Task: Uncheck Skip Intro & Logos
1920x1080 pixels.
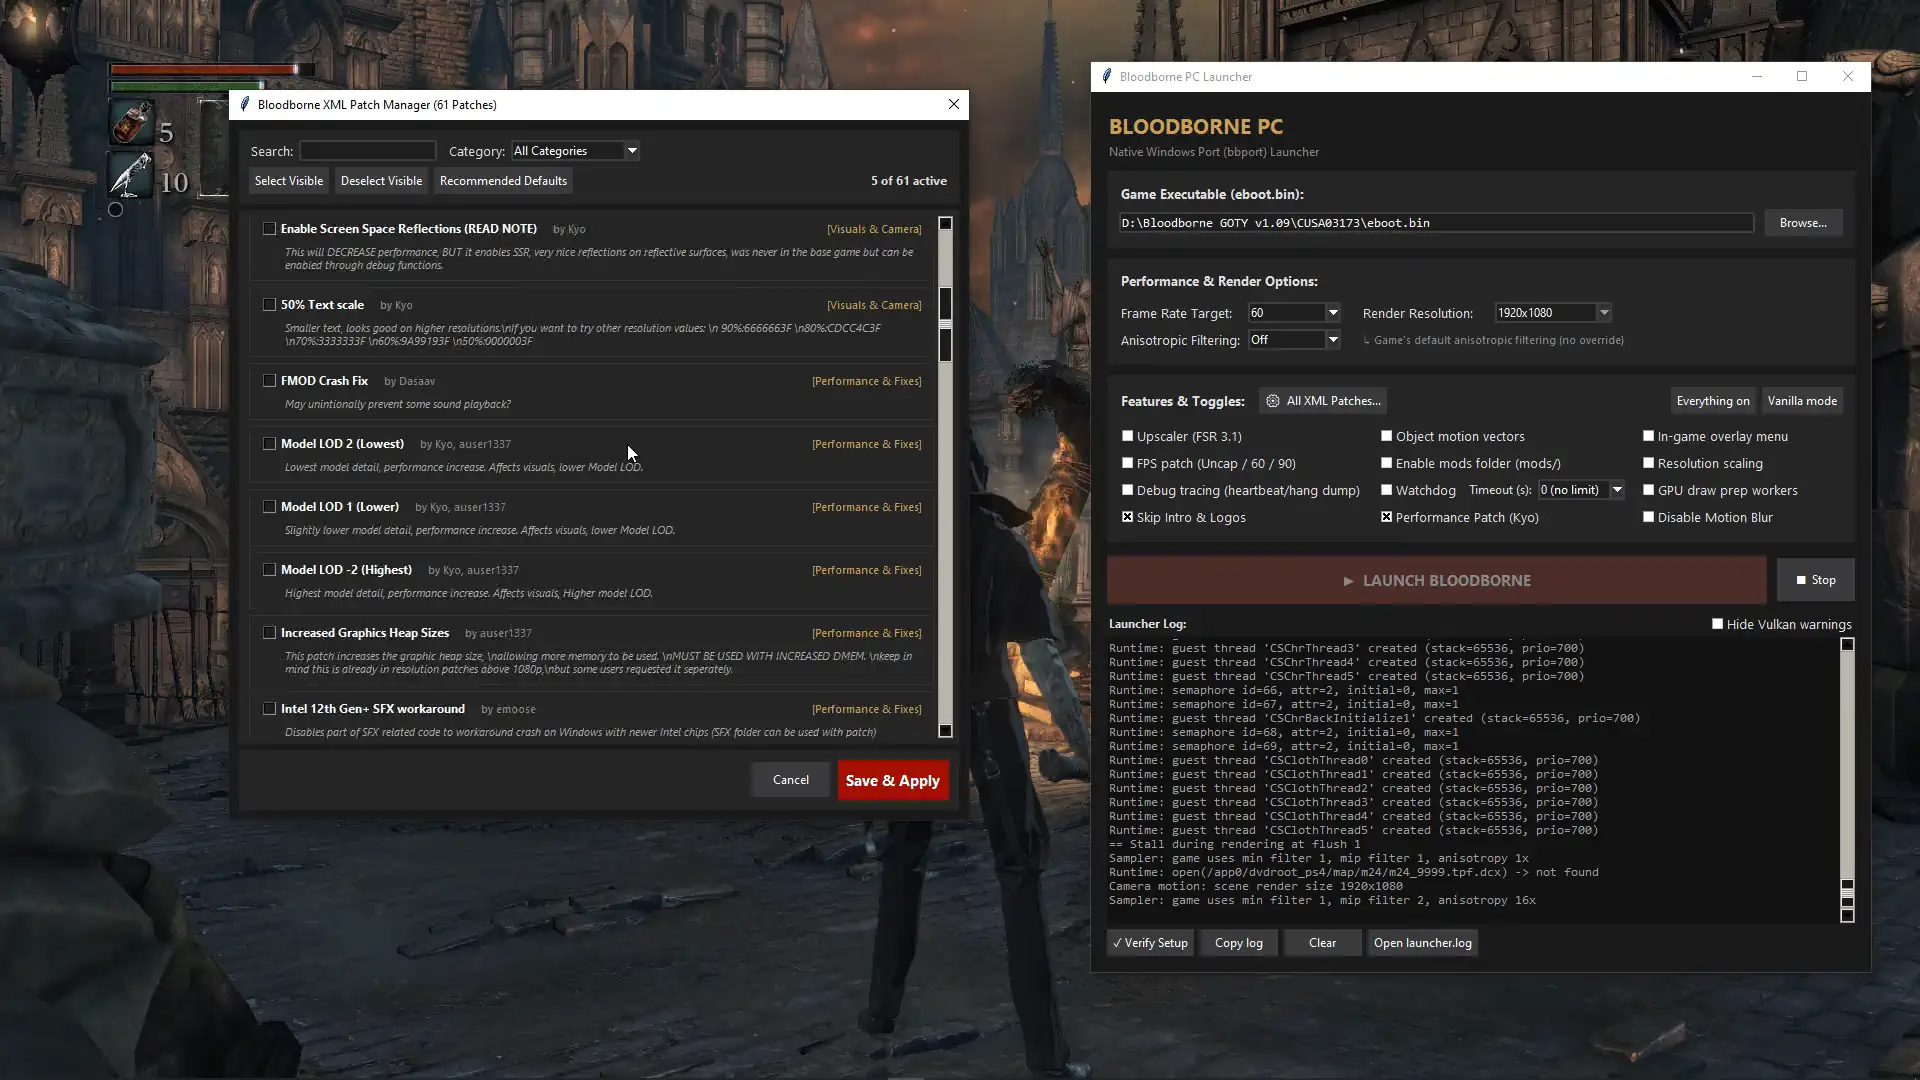Action: pyautogui.click(x=1128, y=517)
